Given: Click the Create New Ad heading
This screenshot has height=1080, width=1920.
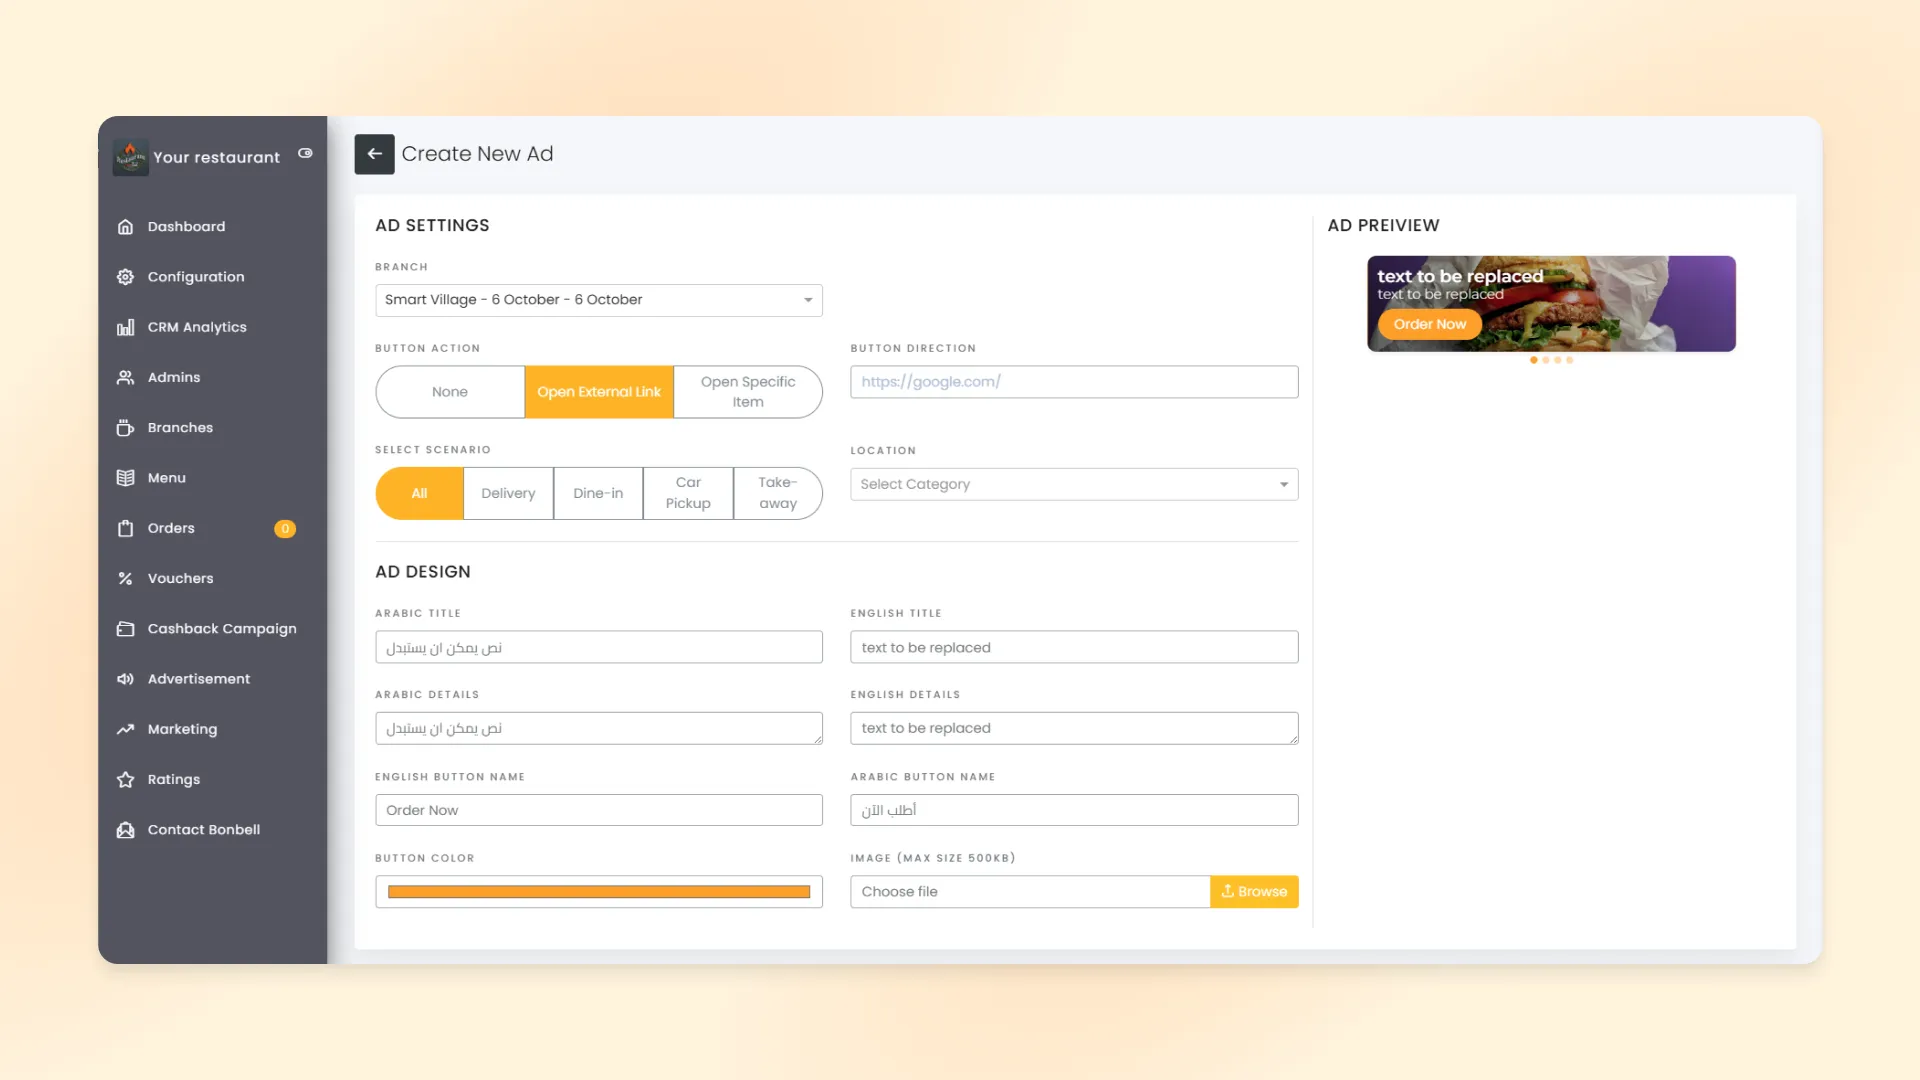Looking at the screenshot, I should [x=477, y=154].
